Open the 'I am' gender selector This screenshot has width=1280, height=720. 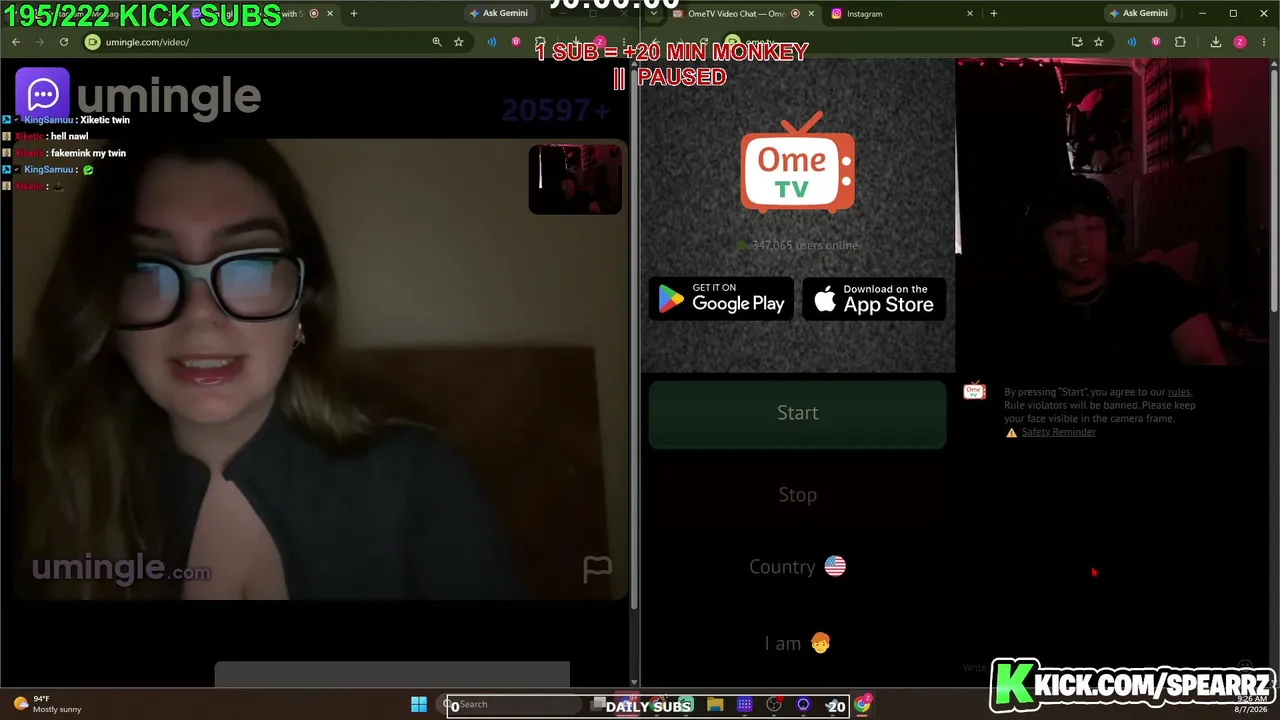(797, 644)
